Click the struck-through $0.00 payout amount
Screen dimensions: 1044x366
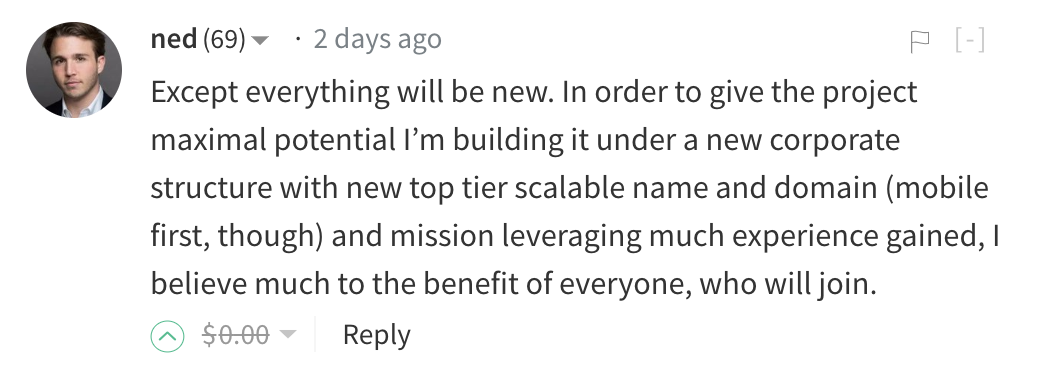coord(236,335)
